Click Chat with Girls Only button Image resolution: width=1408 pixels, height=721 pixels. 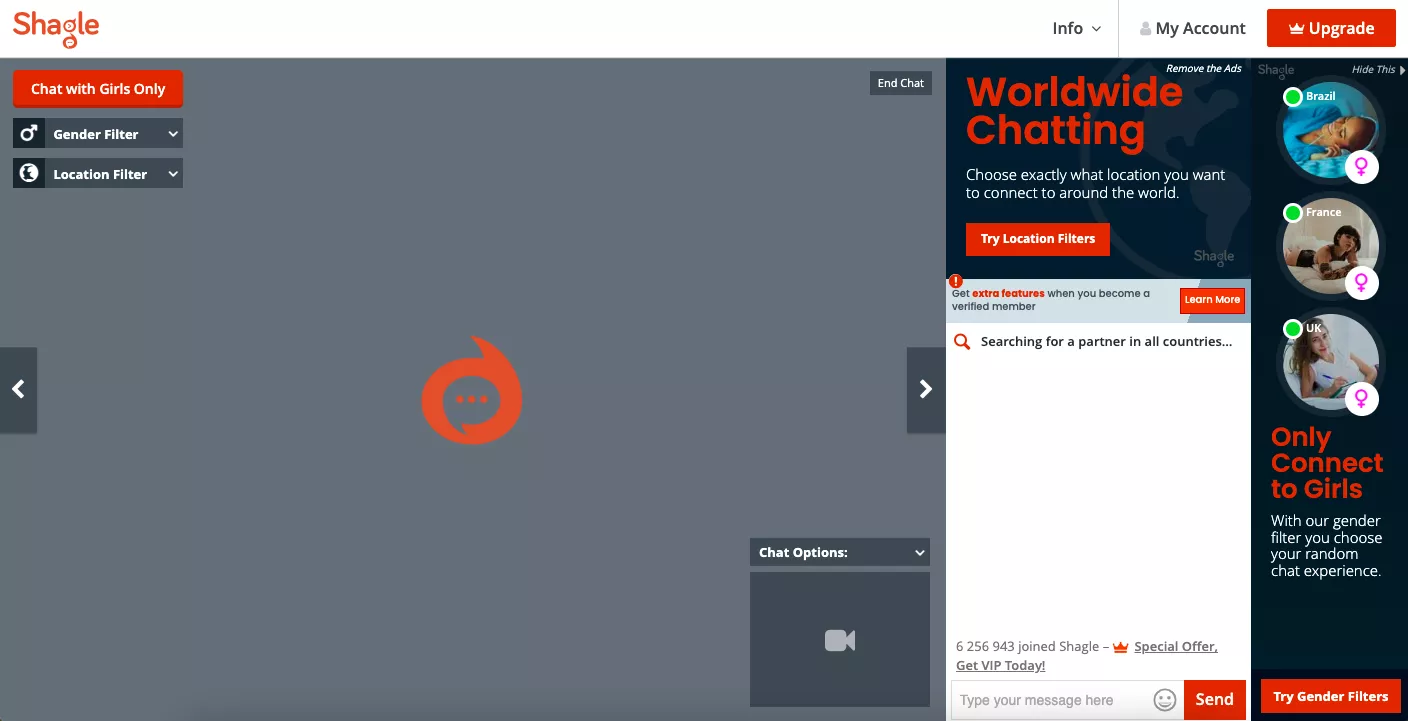click(x=98, y=89)
